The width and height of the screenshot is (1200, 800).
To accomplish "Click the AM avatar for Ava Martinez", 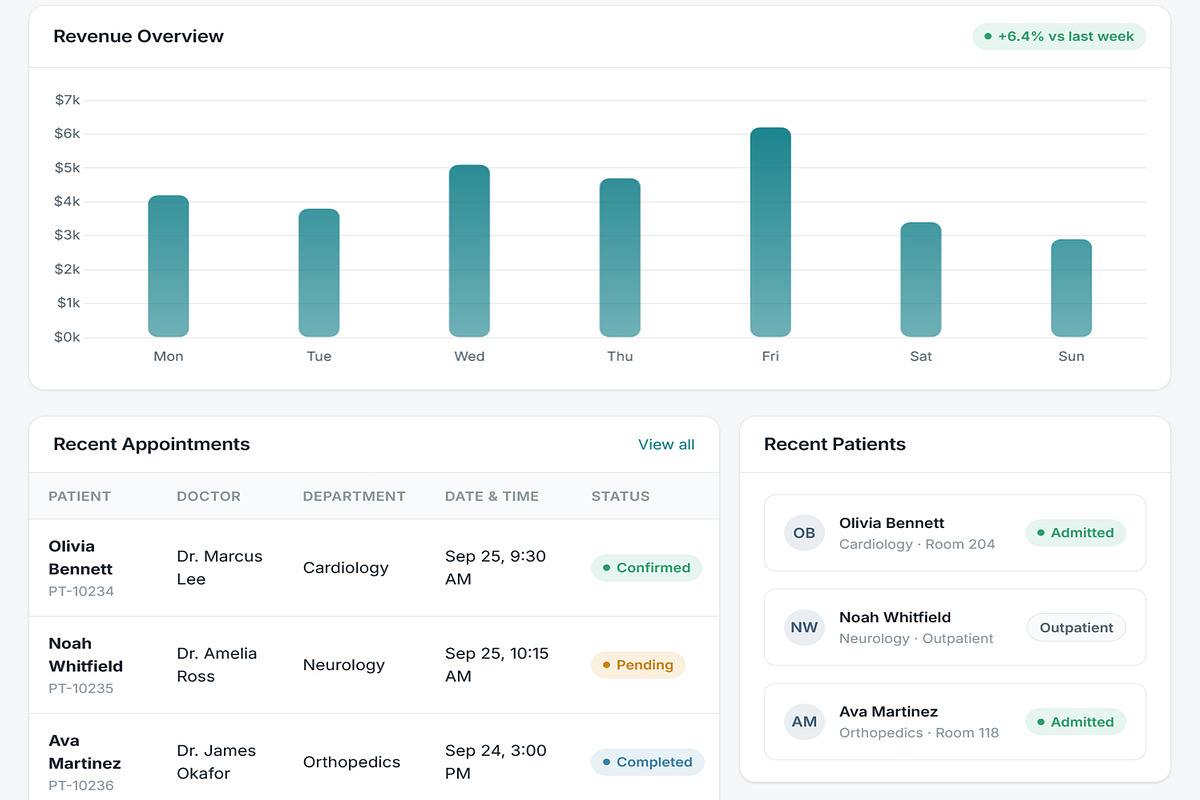I will coord(804,721).
